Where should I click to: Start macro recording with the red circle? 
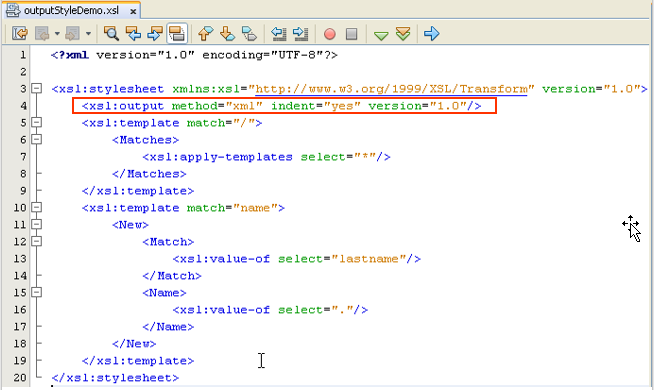coord(330,34)
